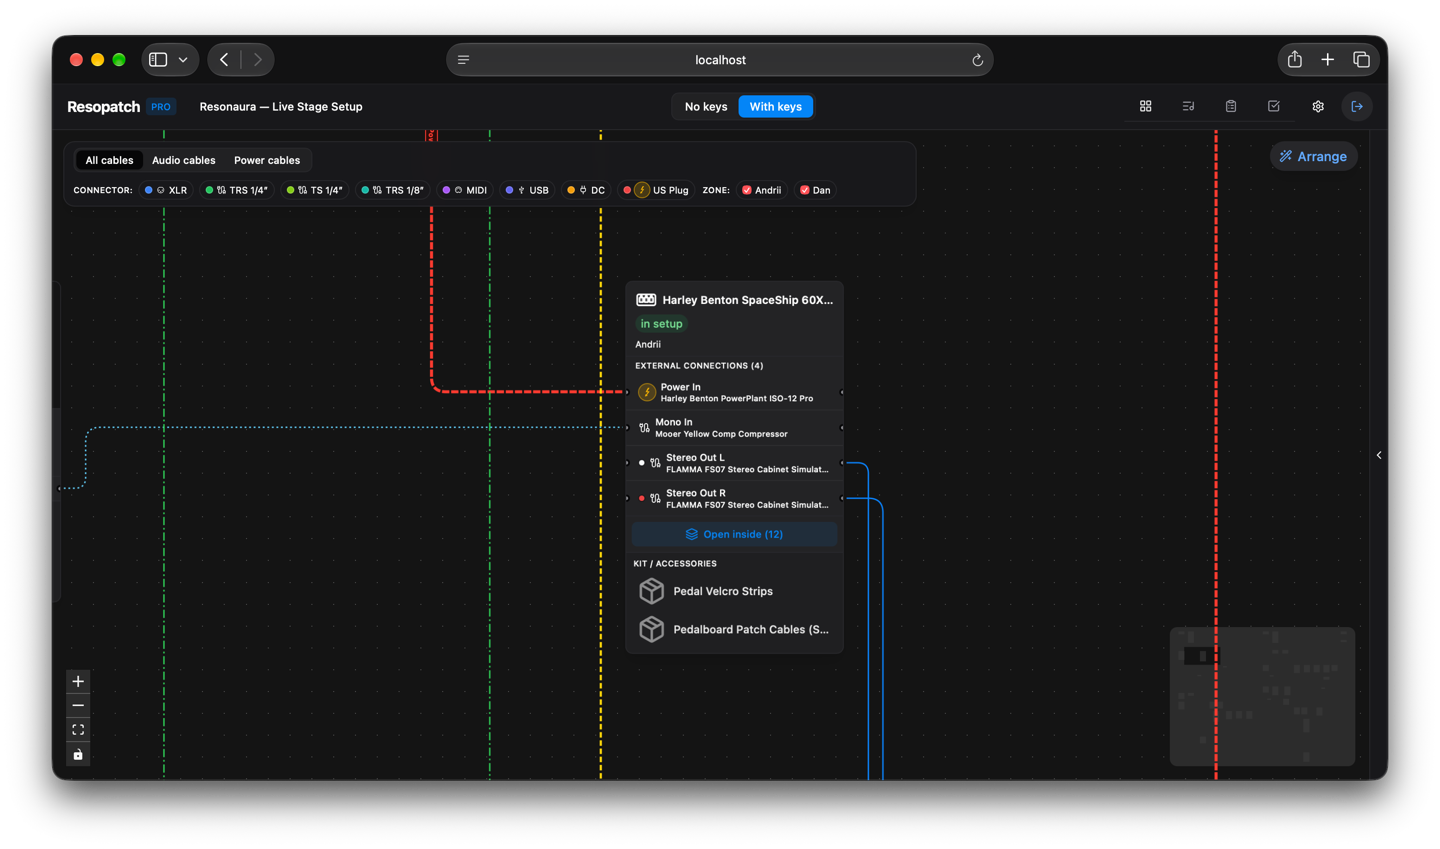Click the localhost address bar
The height and width of the screenshot is (849, 1440).
point(720,60)
